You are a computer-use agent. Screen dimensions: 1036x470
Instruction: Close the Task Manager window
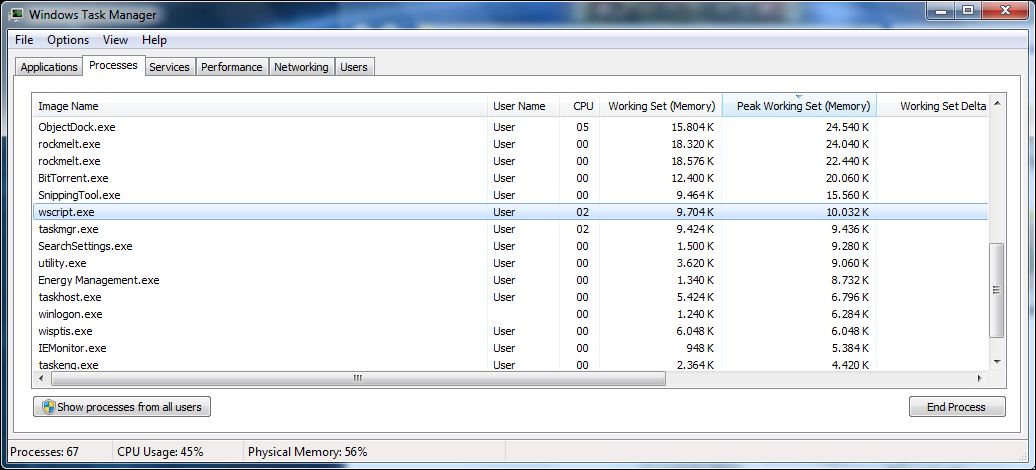1007,10
